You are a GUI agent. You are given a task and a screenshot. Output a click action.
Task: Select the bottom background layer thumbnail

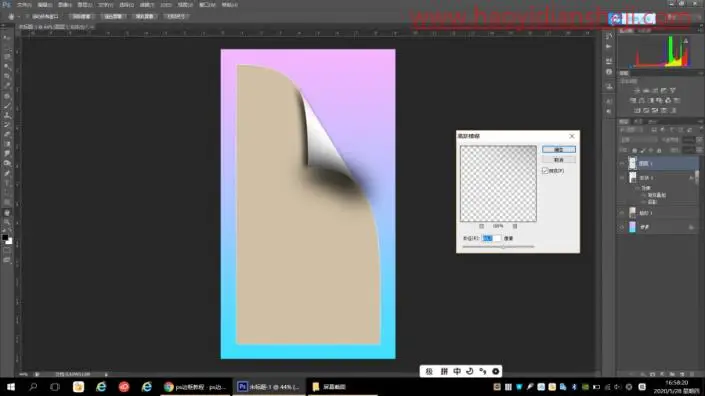(x=632, y=227)
